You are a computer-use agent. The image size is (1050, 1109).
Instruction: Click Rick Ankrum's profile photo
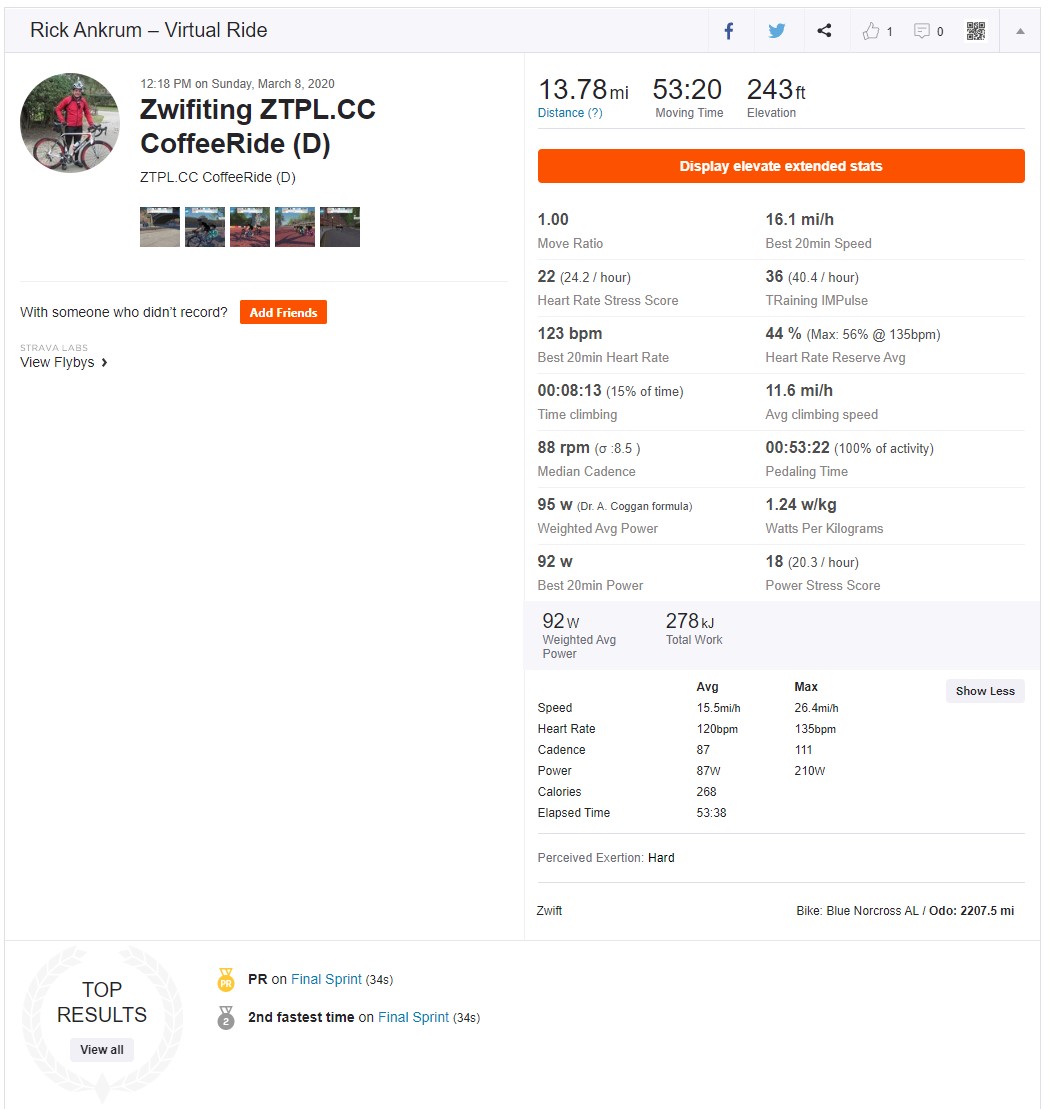(x=70, y=122)
